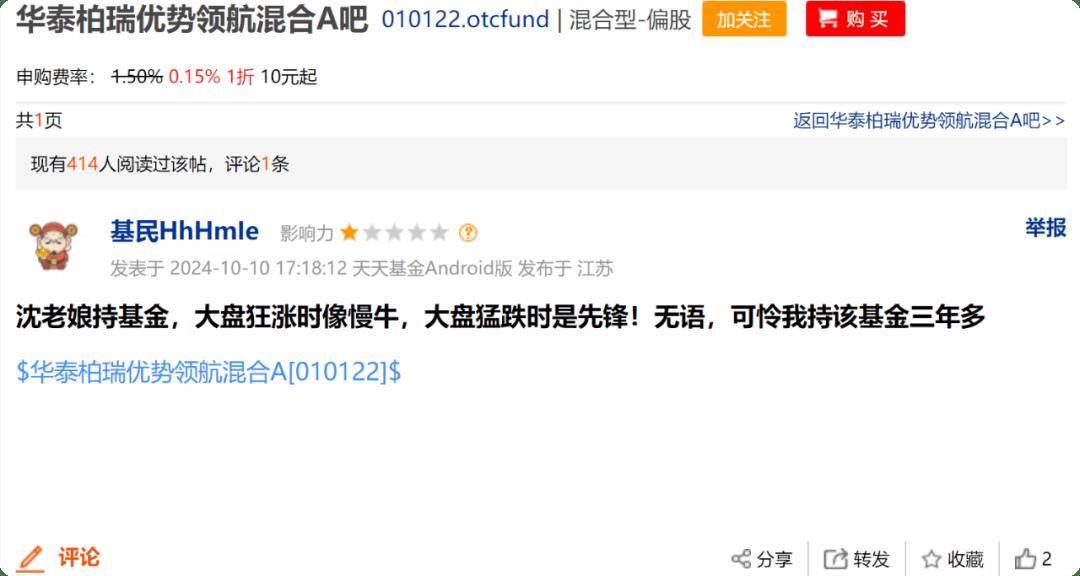
Task: Open the 基民HhHmle user profile name
Action: tap(185, 231)
